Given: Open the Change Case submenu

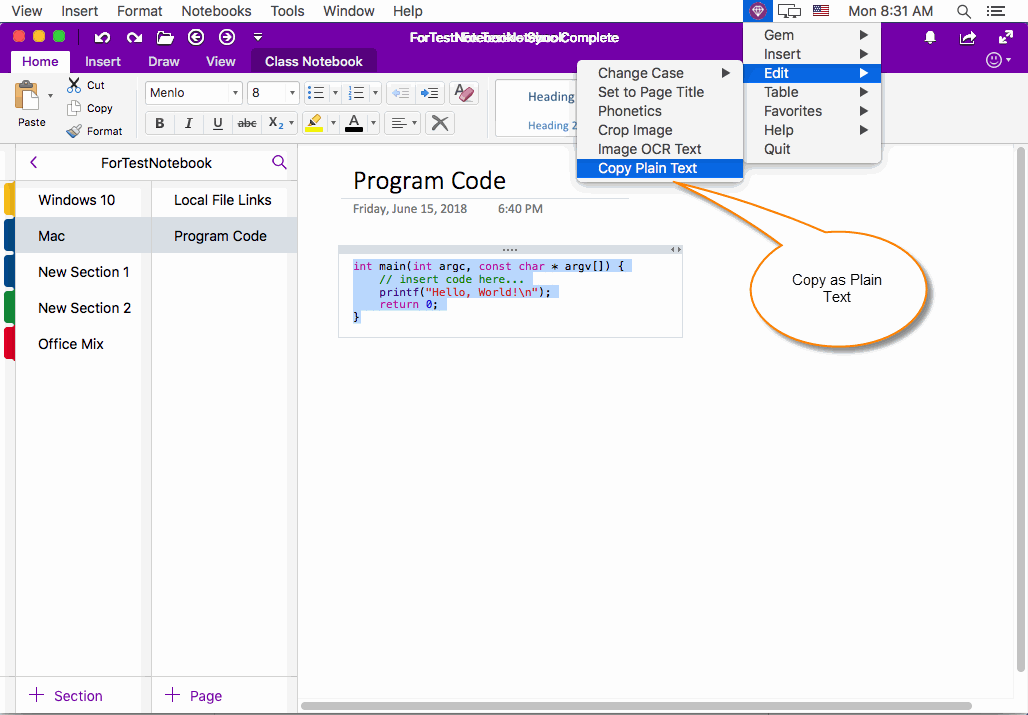Looking at the screenshot, I should (660, 73).
